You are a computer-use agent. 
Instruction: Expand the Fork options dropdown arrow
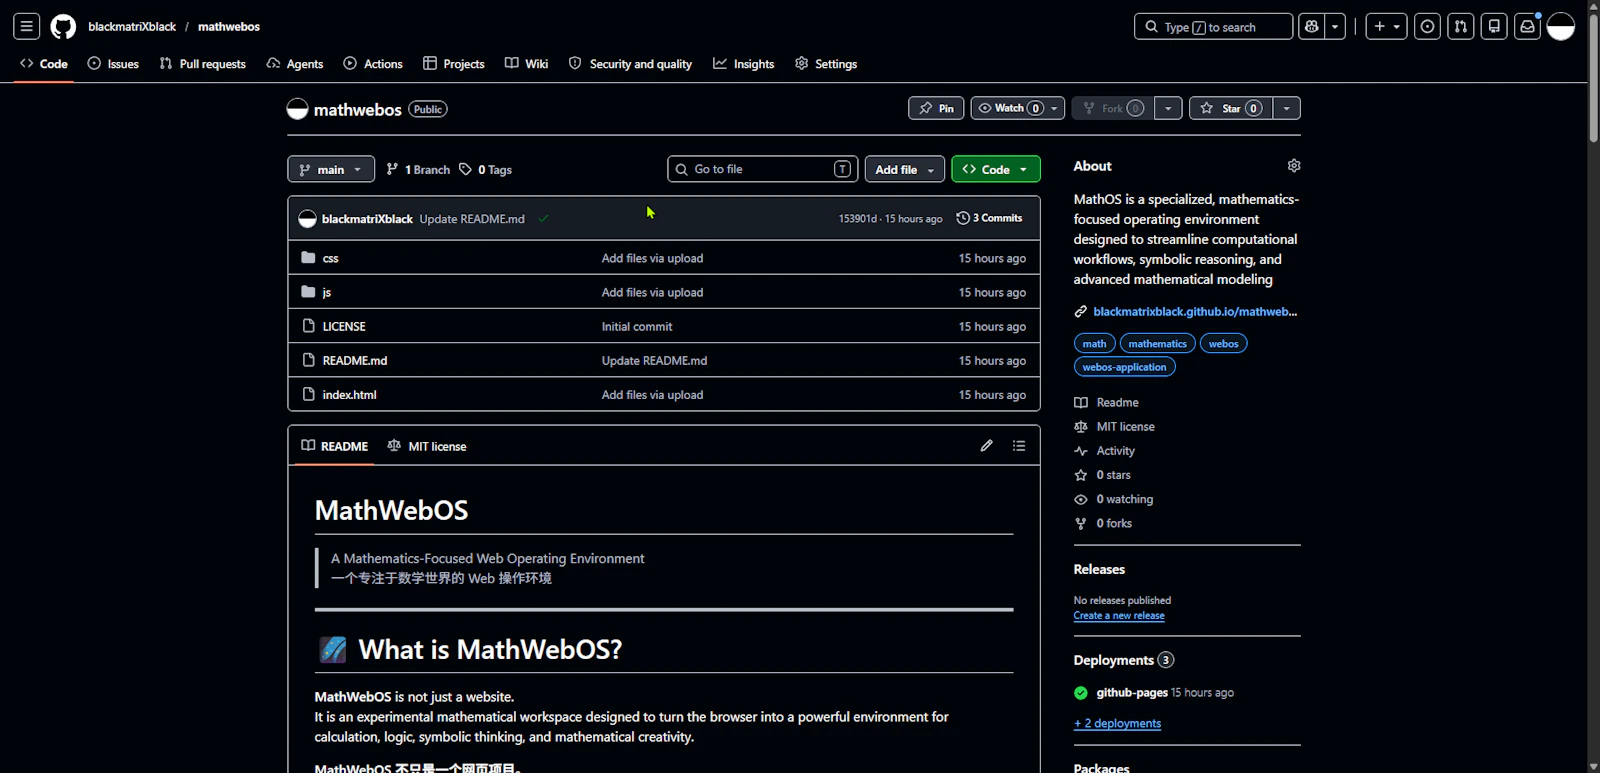click(x=1168, y=108)
